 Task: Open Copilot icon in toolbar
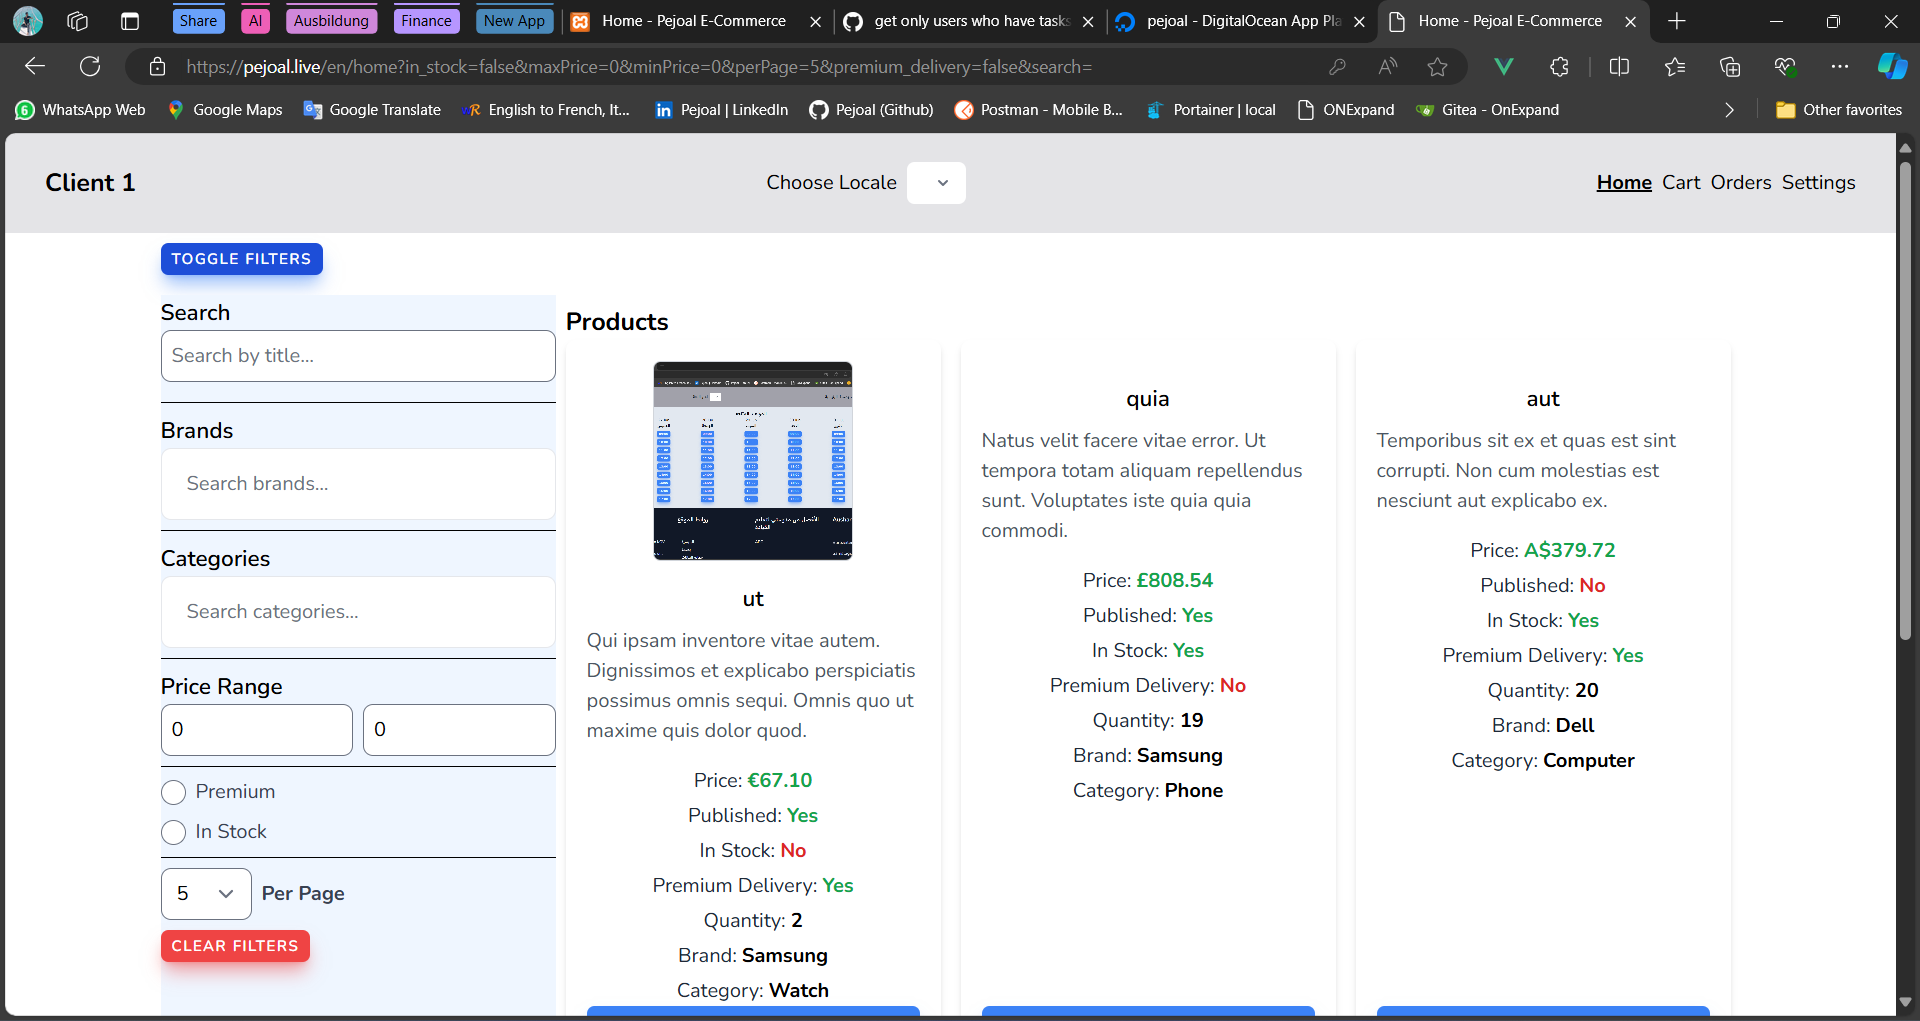(1891, 67)
